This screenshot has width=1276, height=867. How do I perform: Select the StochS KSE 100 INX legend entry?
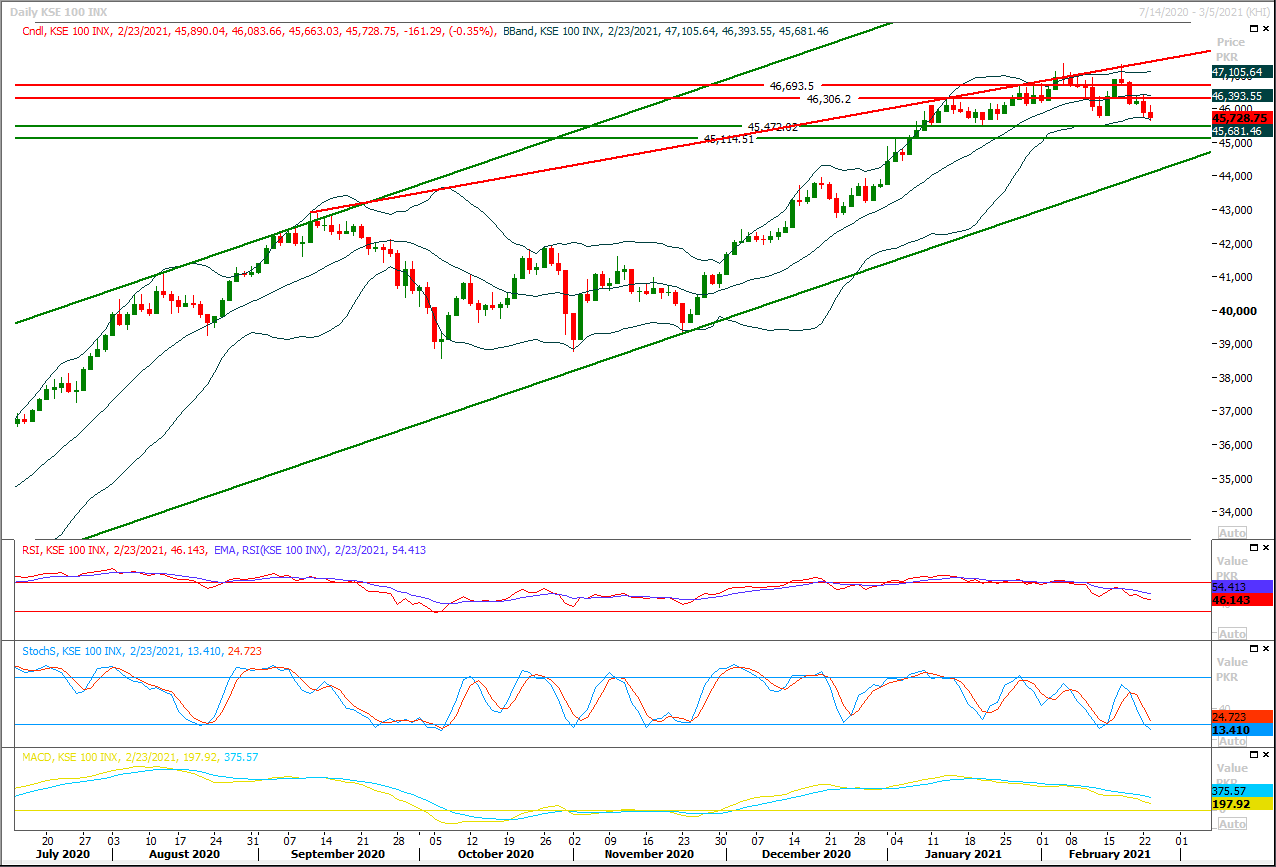[142, 651]
